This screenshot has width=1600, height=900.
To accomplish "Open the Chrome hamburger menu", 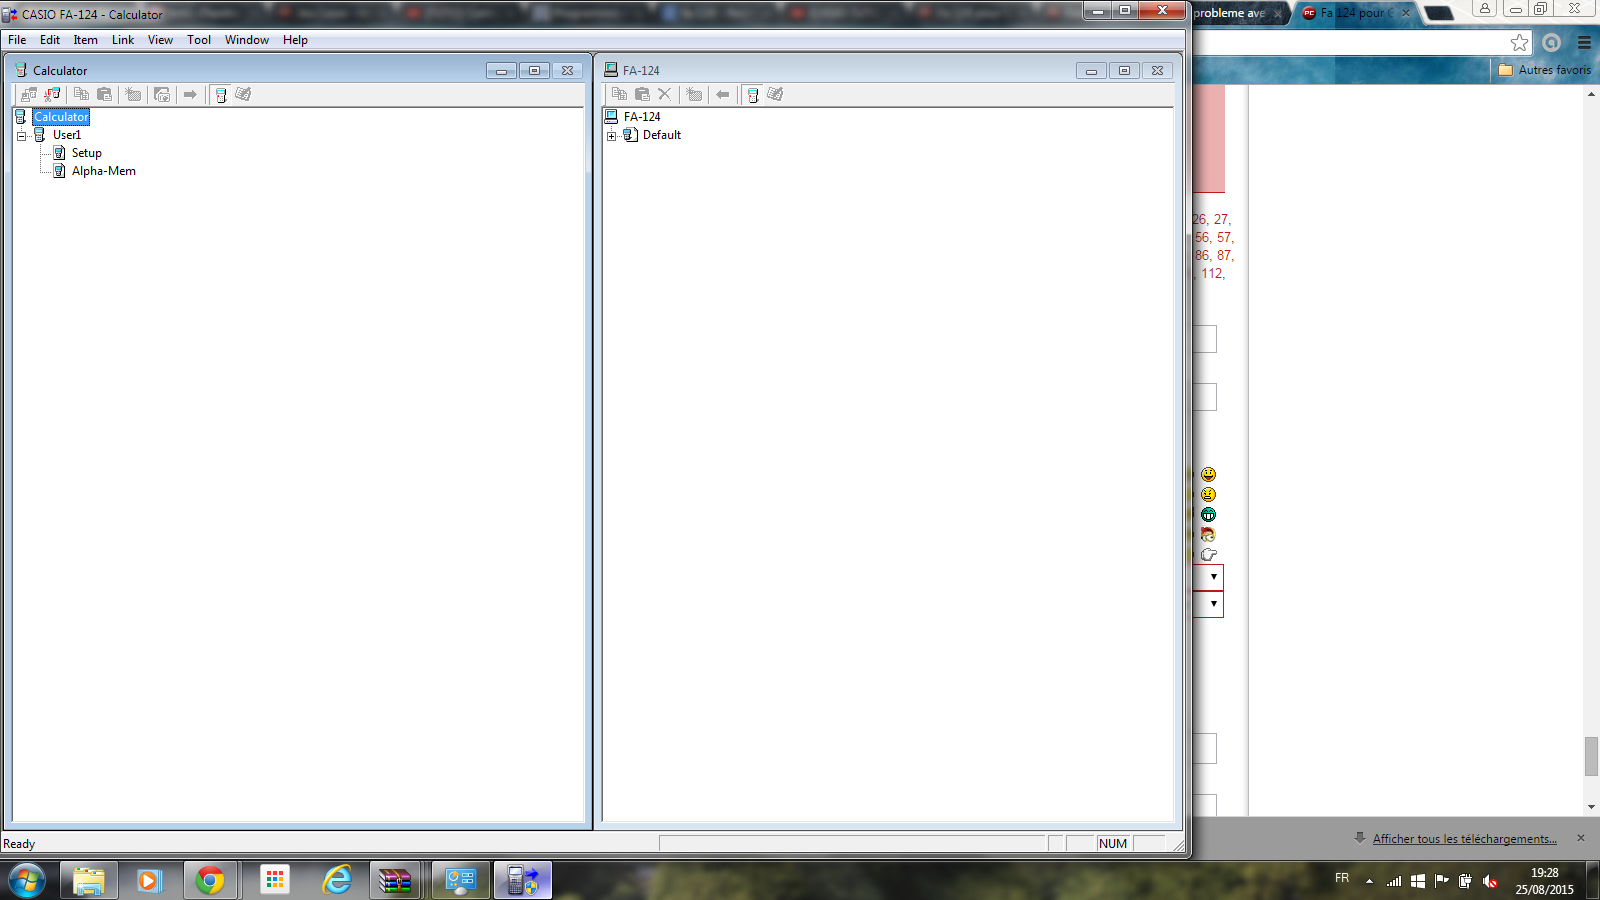I will (x=1584, y=42).
